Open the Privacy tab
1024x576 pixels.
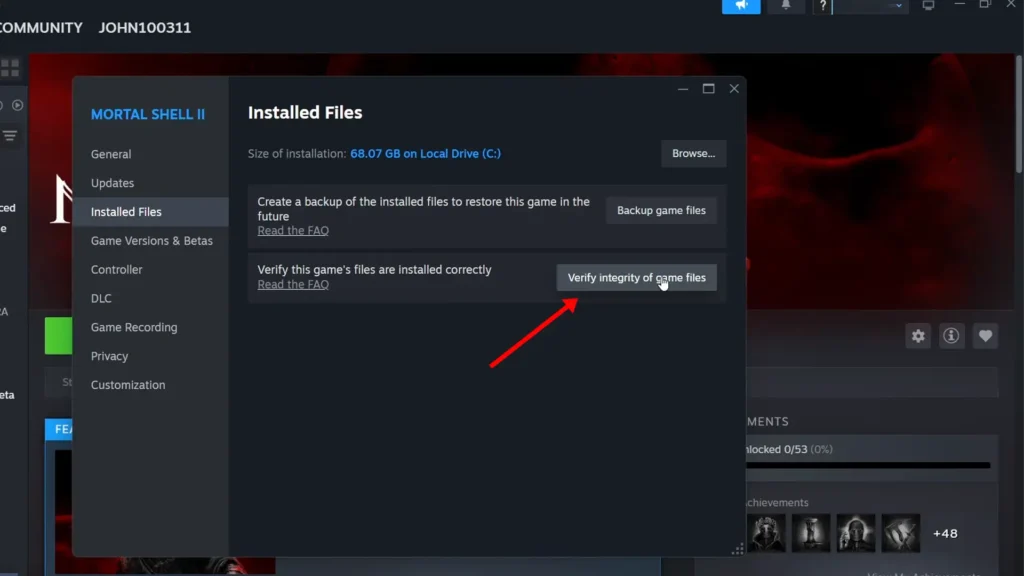pos(150,356)
